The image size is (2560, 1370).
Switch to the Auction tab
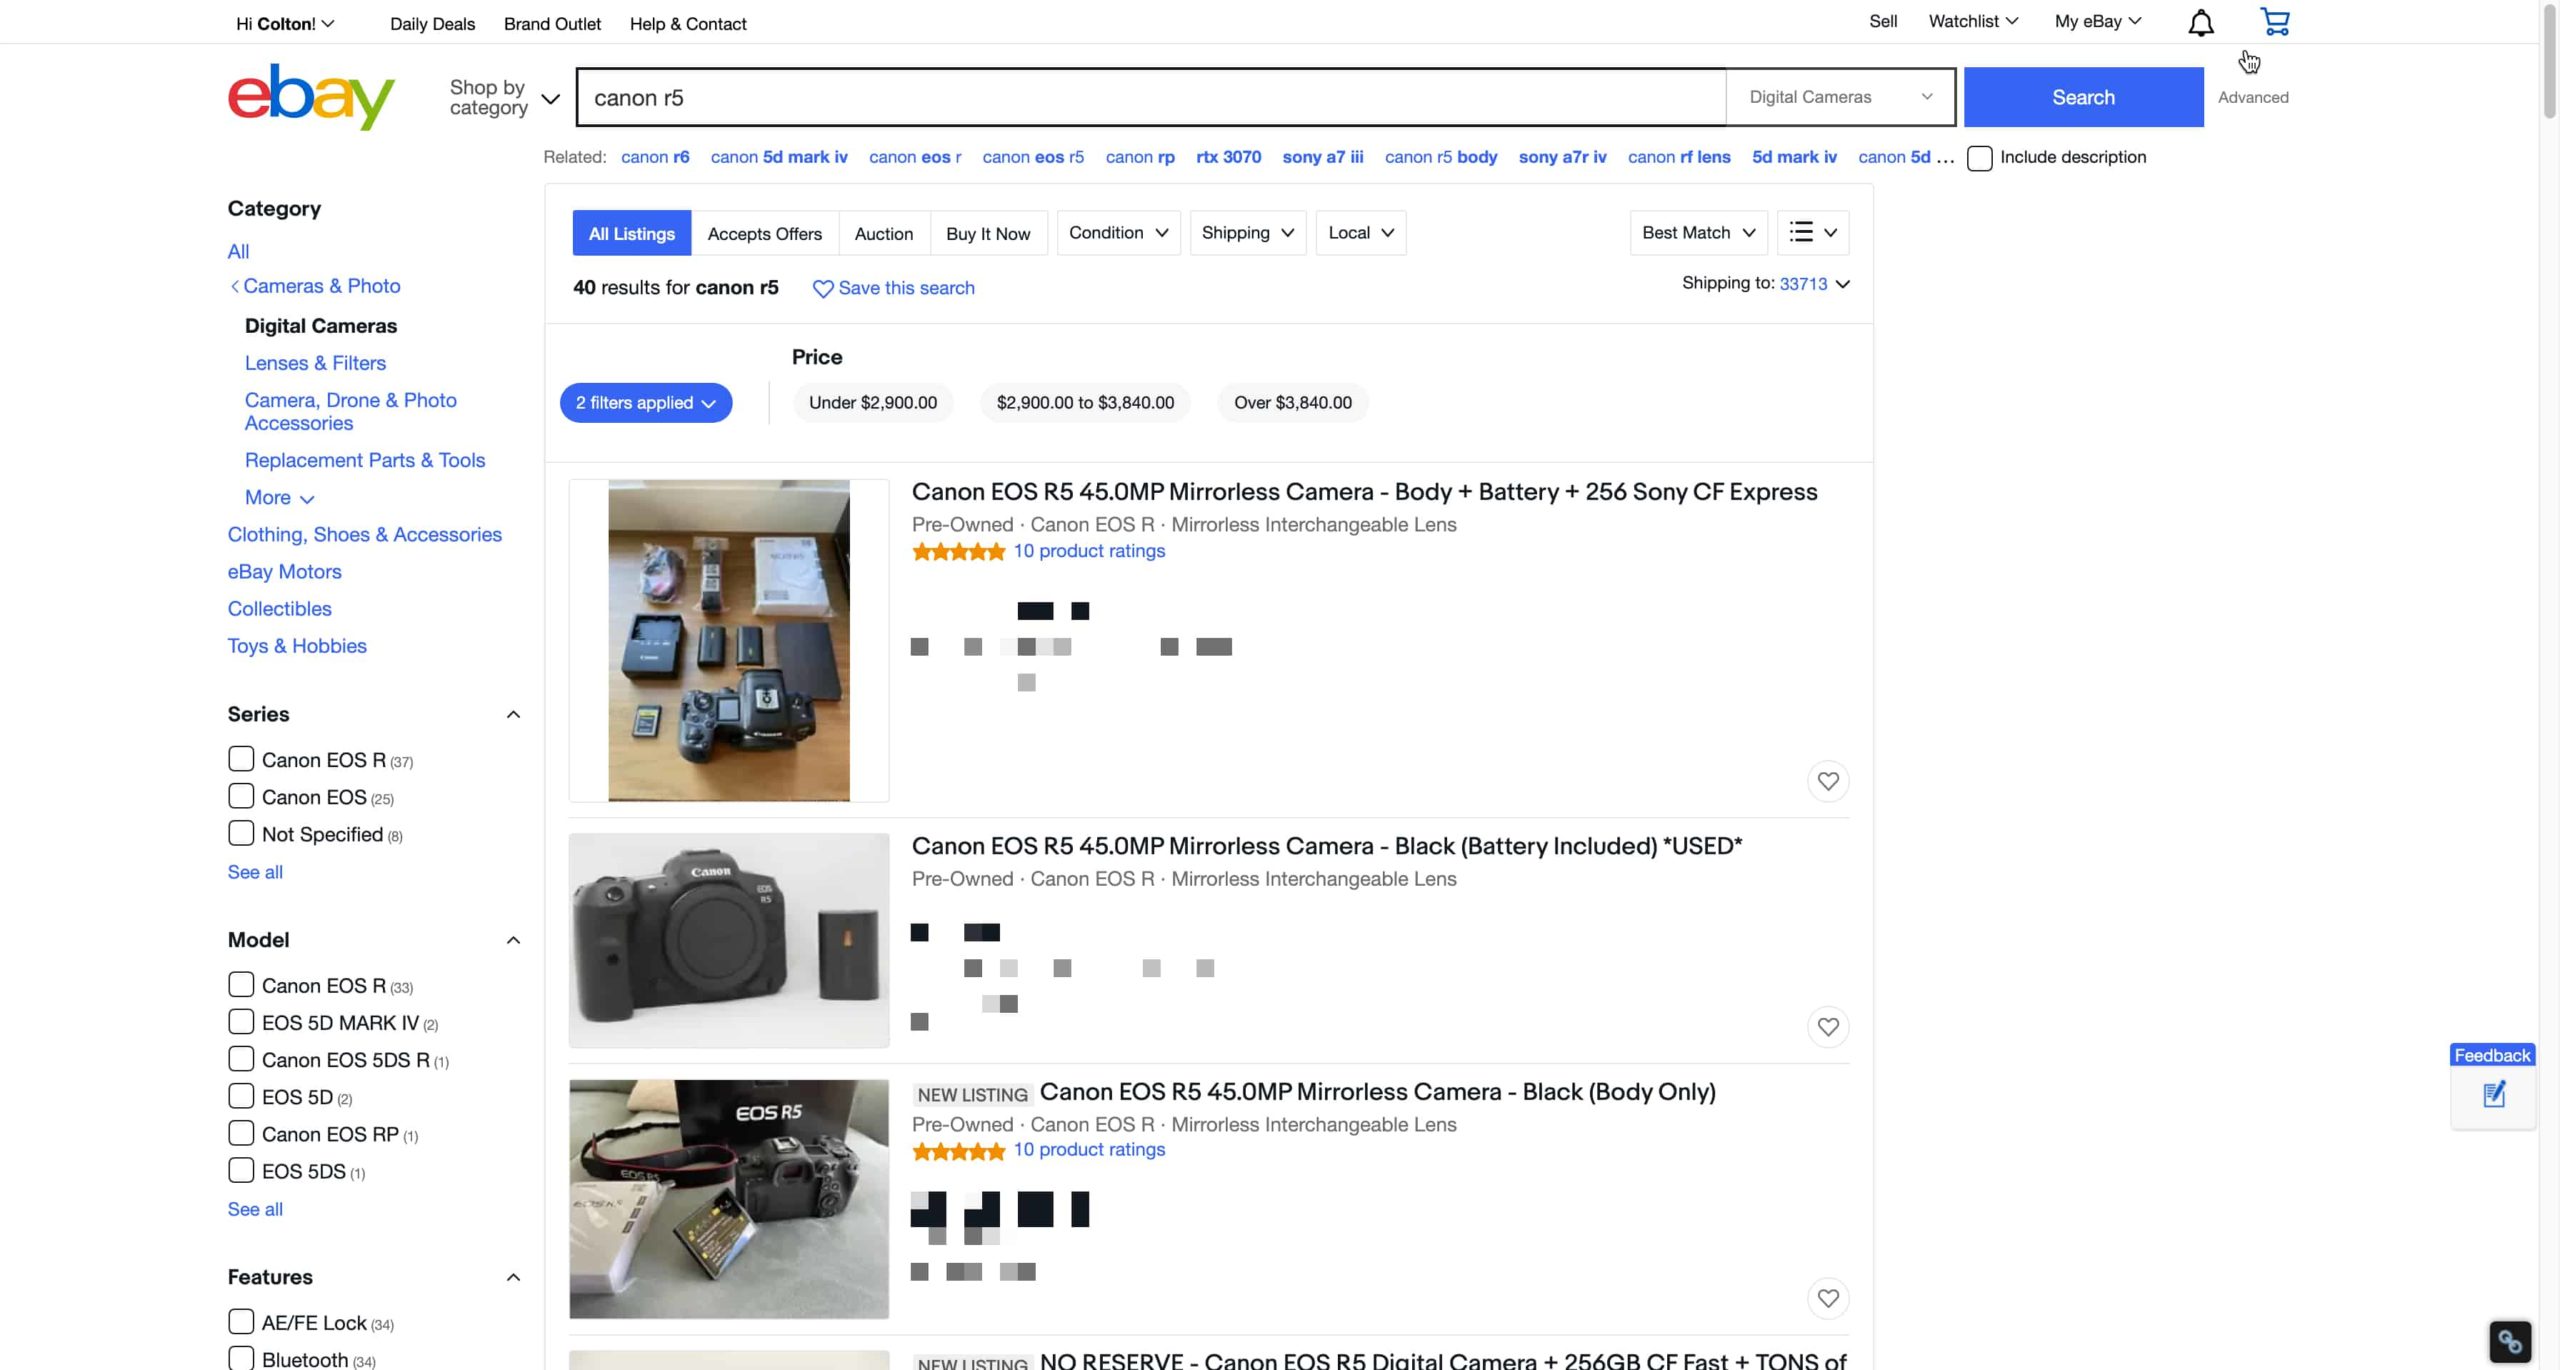coord(883,234)
